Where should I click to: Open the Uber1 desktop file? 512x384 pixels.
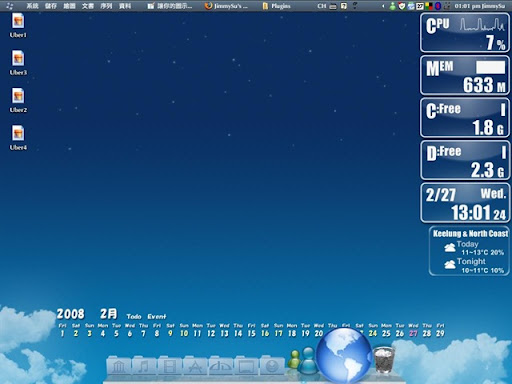coord(18,25)
